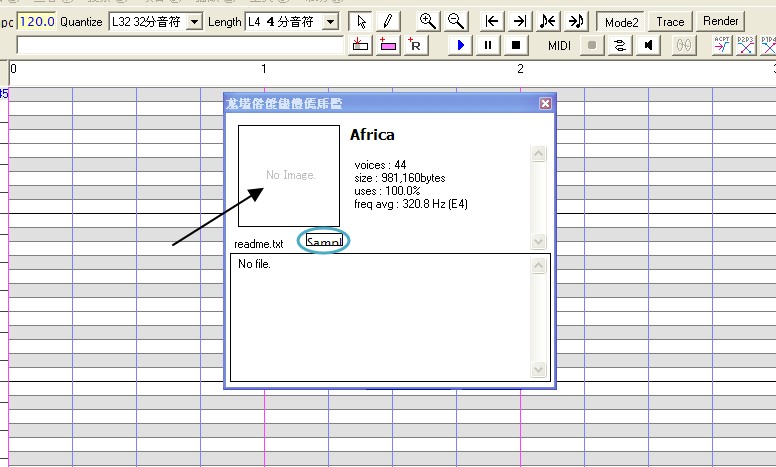Click info panel scrollbar down arrow
Viewport: 776px width, 467px height.
pos(538,241)
